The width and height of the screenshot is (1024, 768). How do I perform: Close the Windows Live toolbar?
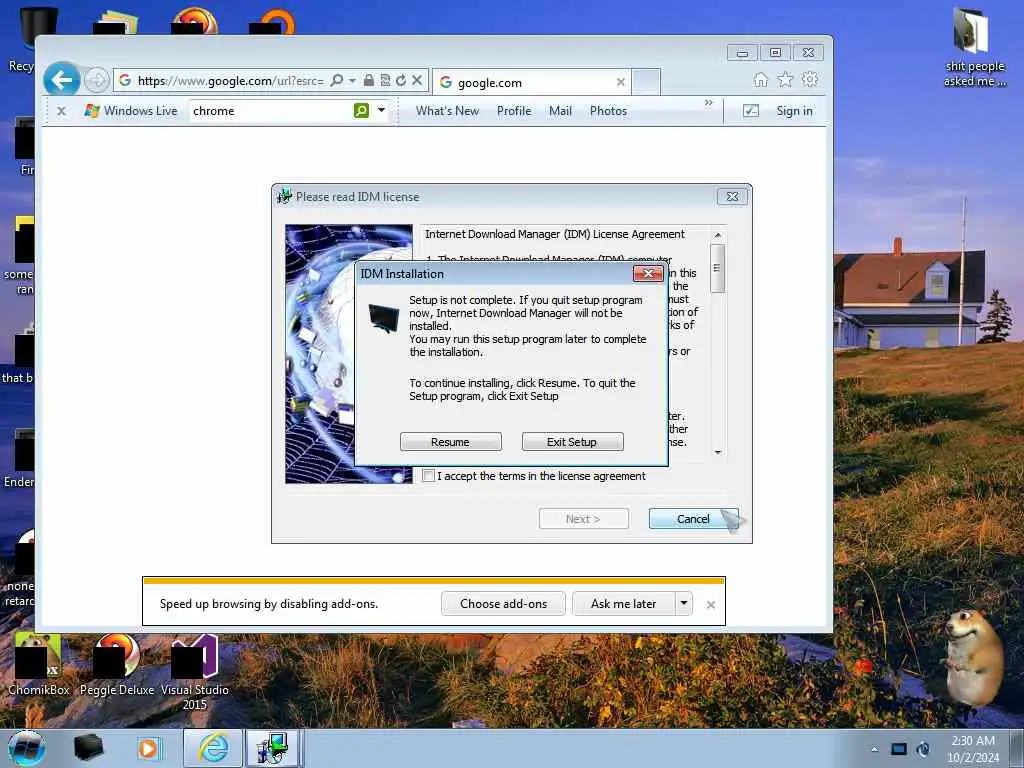(61, 111)
